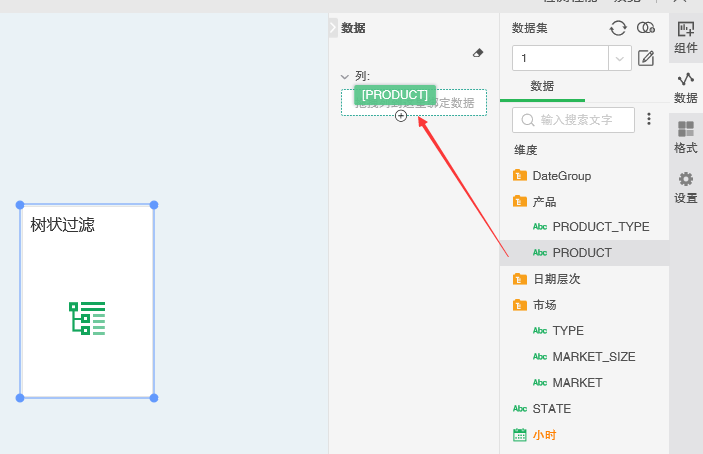This screenshot has width=703, height=454.
Task: Click the eraser clear-binding icon
Action: click(478, 53)
